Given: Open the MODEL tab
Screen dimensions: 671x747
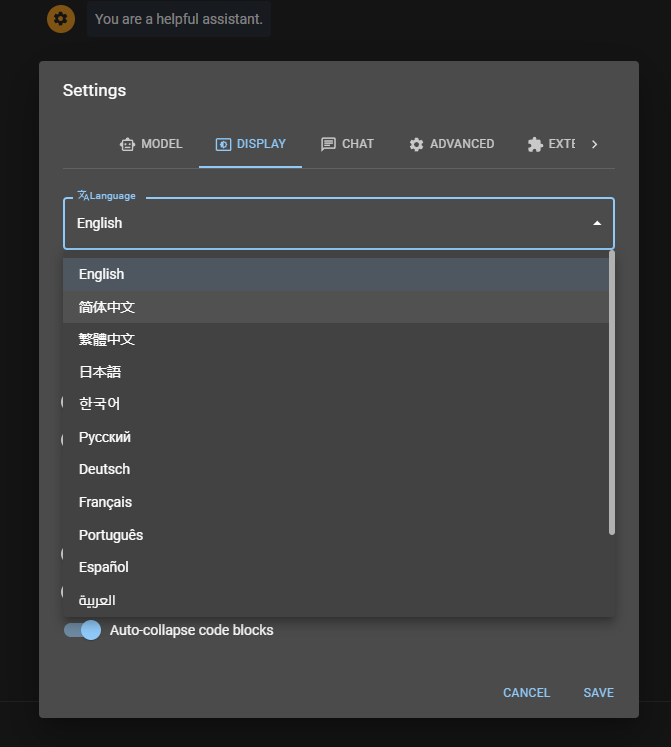Looking at the screenshot, I should pos(151,144).
